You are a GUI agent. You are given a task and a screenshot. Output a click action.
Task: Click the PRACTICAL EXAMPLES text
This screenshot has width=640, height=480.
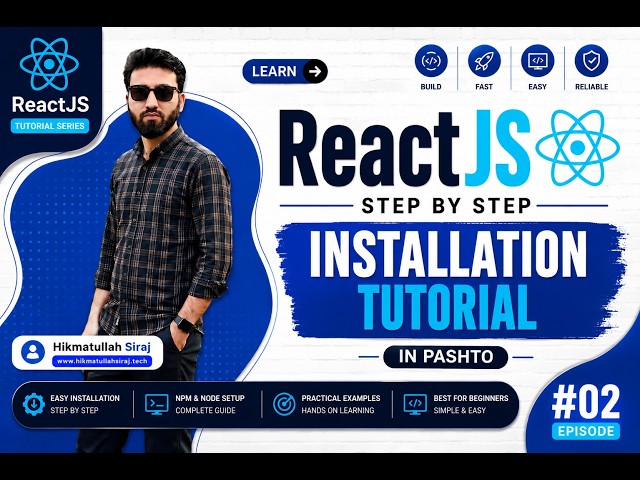(341, 398)
